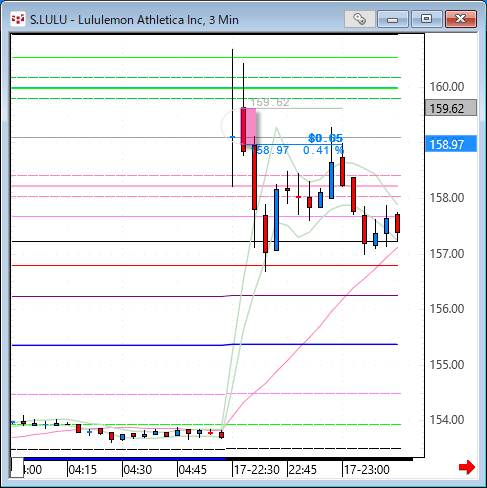Select the solid red horizontal line

[205, 266]
